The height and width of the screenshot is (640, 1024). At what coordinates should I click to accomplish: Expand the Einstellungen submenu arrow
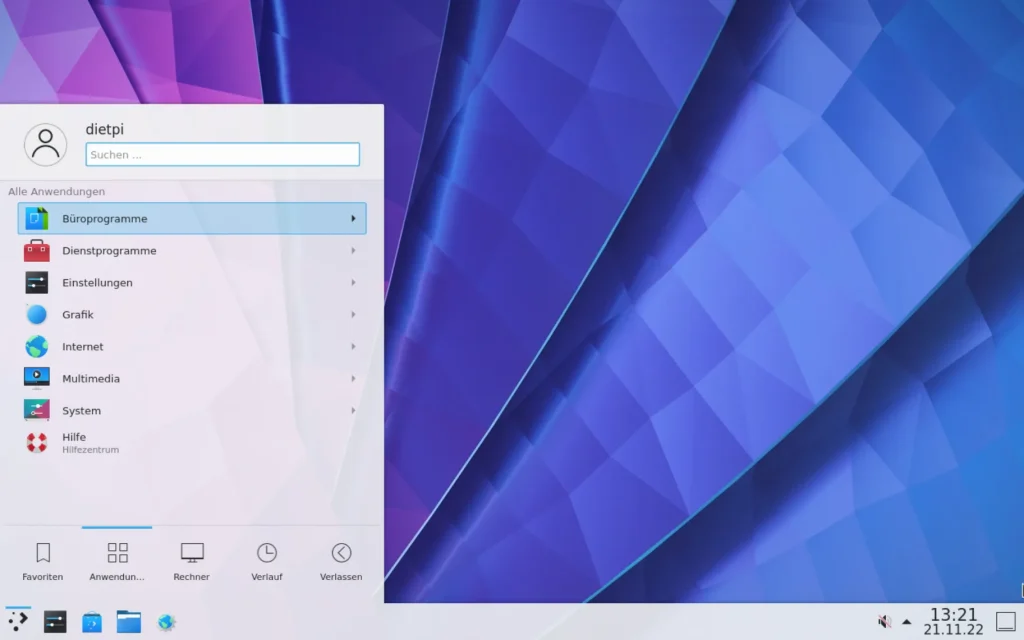(353, 283)
